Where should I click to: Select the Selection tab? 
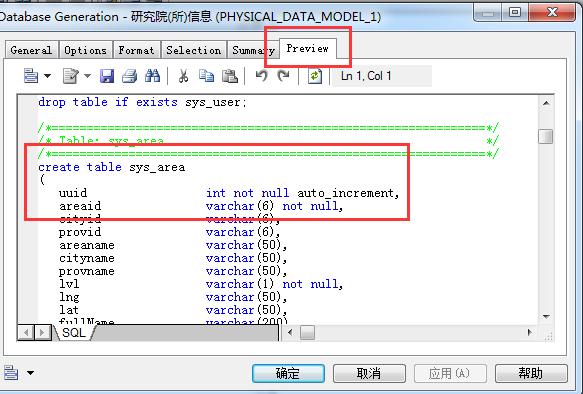[x=194, y=50]
